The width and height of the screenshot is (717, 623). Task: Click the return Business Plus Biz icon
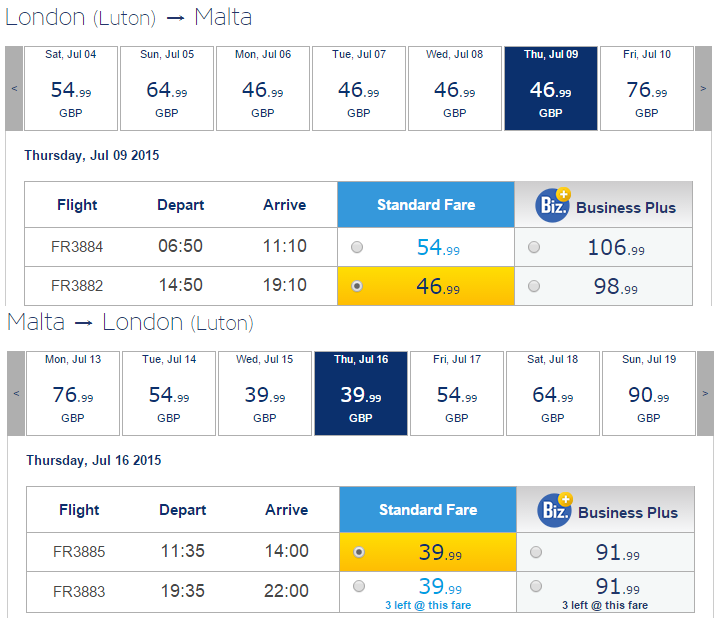tap(555, 510)
